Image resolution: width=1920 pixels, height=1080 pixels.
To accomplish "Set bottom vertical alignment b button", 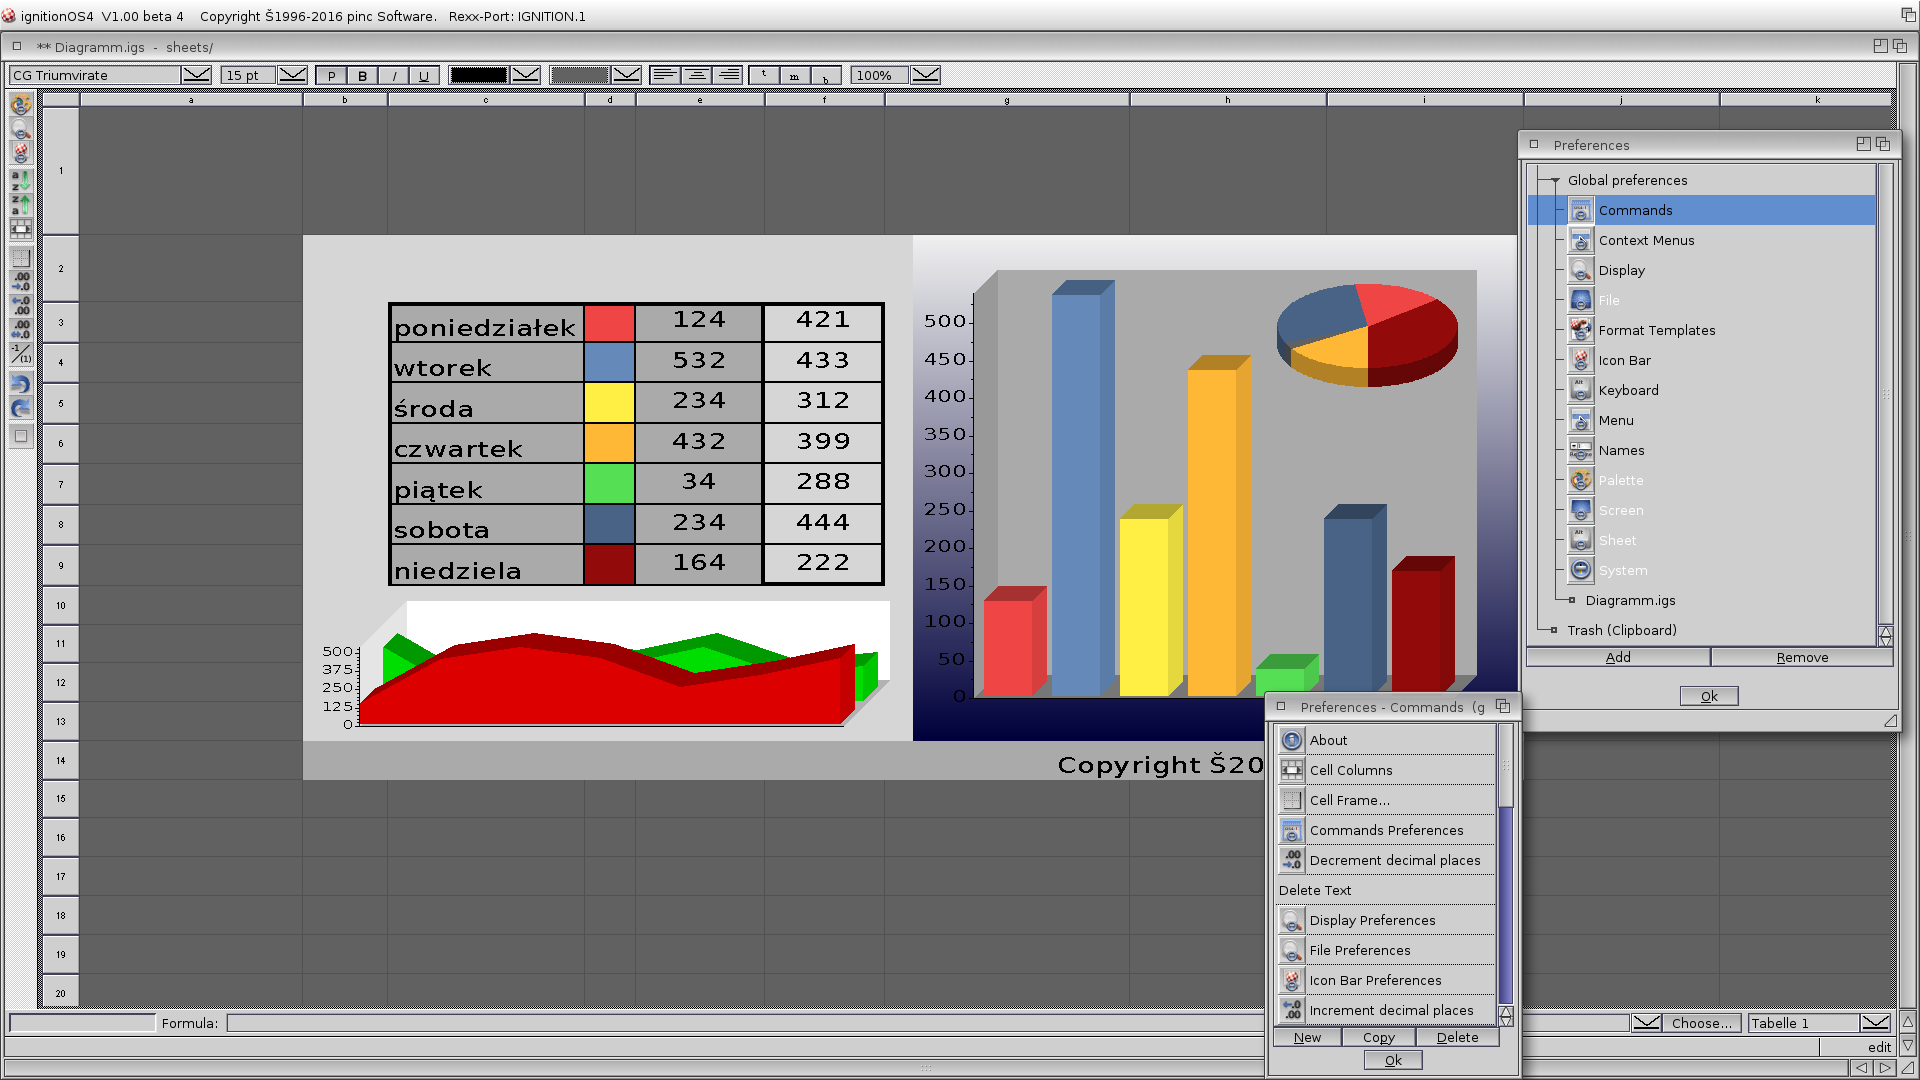I will tap(826, 75).
